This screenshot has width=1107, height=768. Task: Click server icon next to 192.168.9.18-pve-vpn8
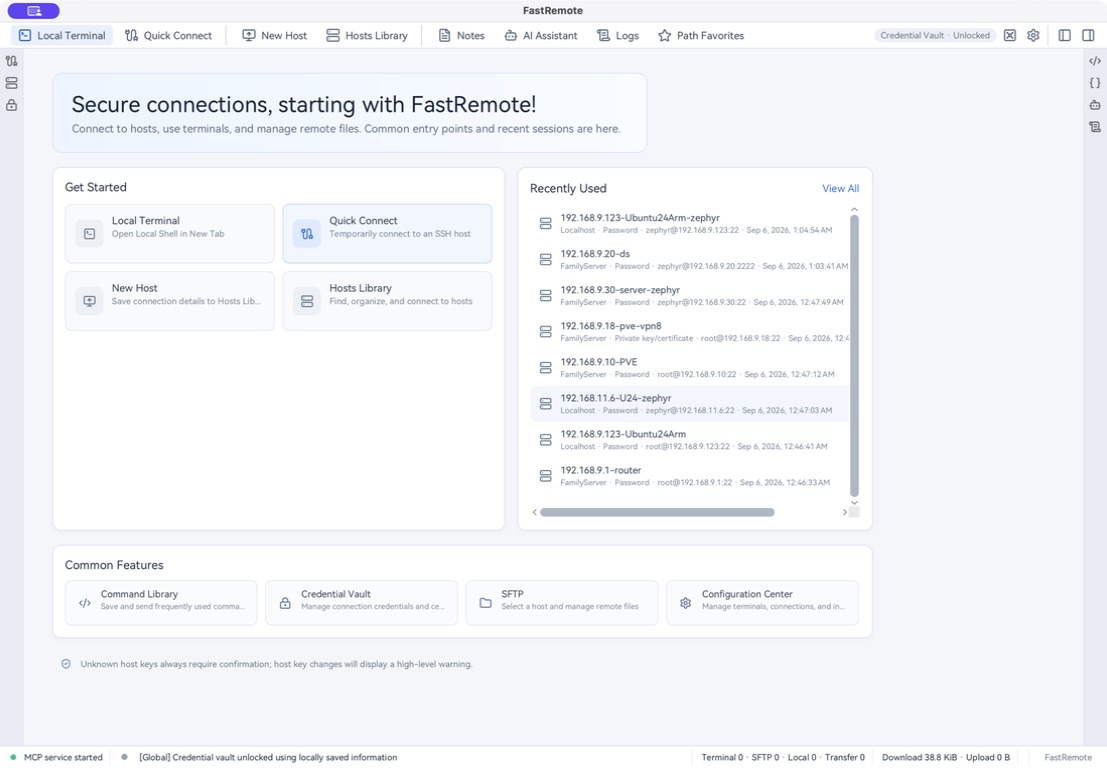[x=546, y=332]
